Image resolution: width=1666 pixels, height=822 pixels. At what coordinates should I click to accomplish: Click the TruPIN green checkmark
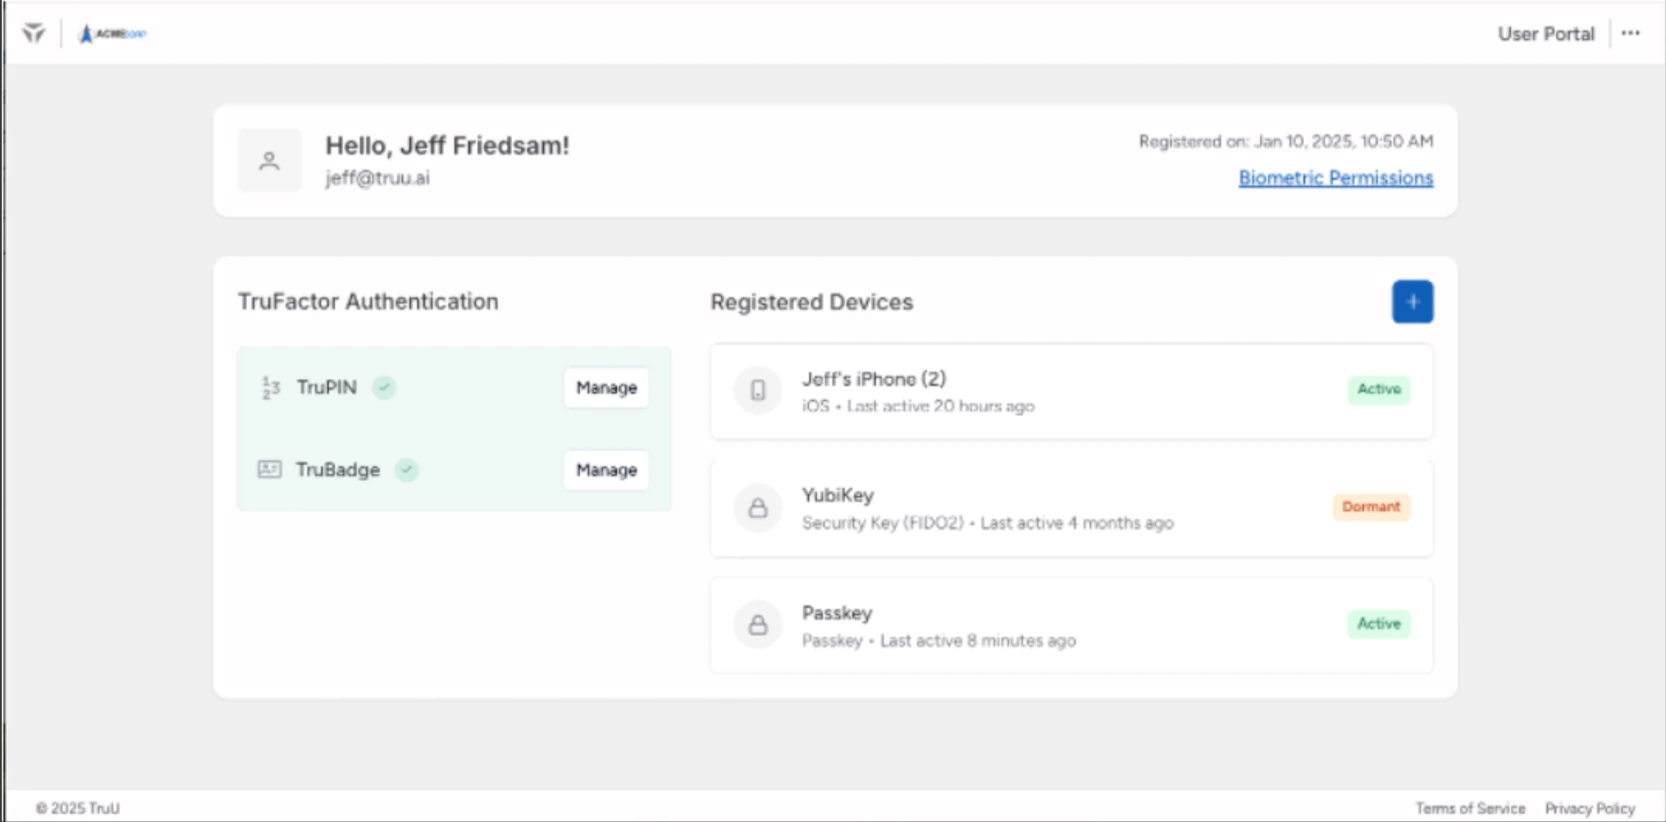pyautogui.click(x=384, y=387)
